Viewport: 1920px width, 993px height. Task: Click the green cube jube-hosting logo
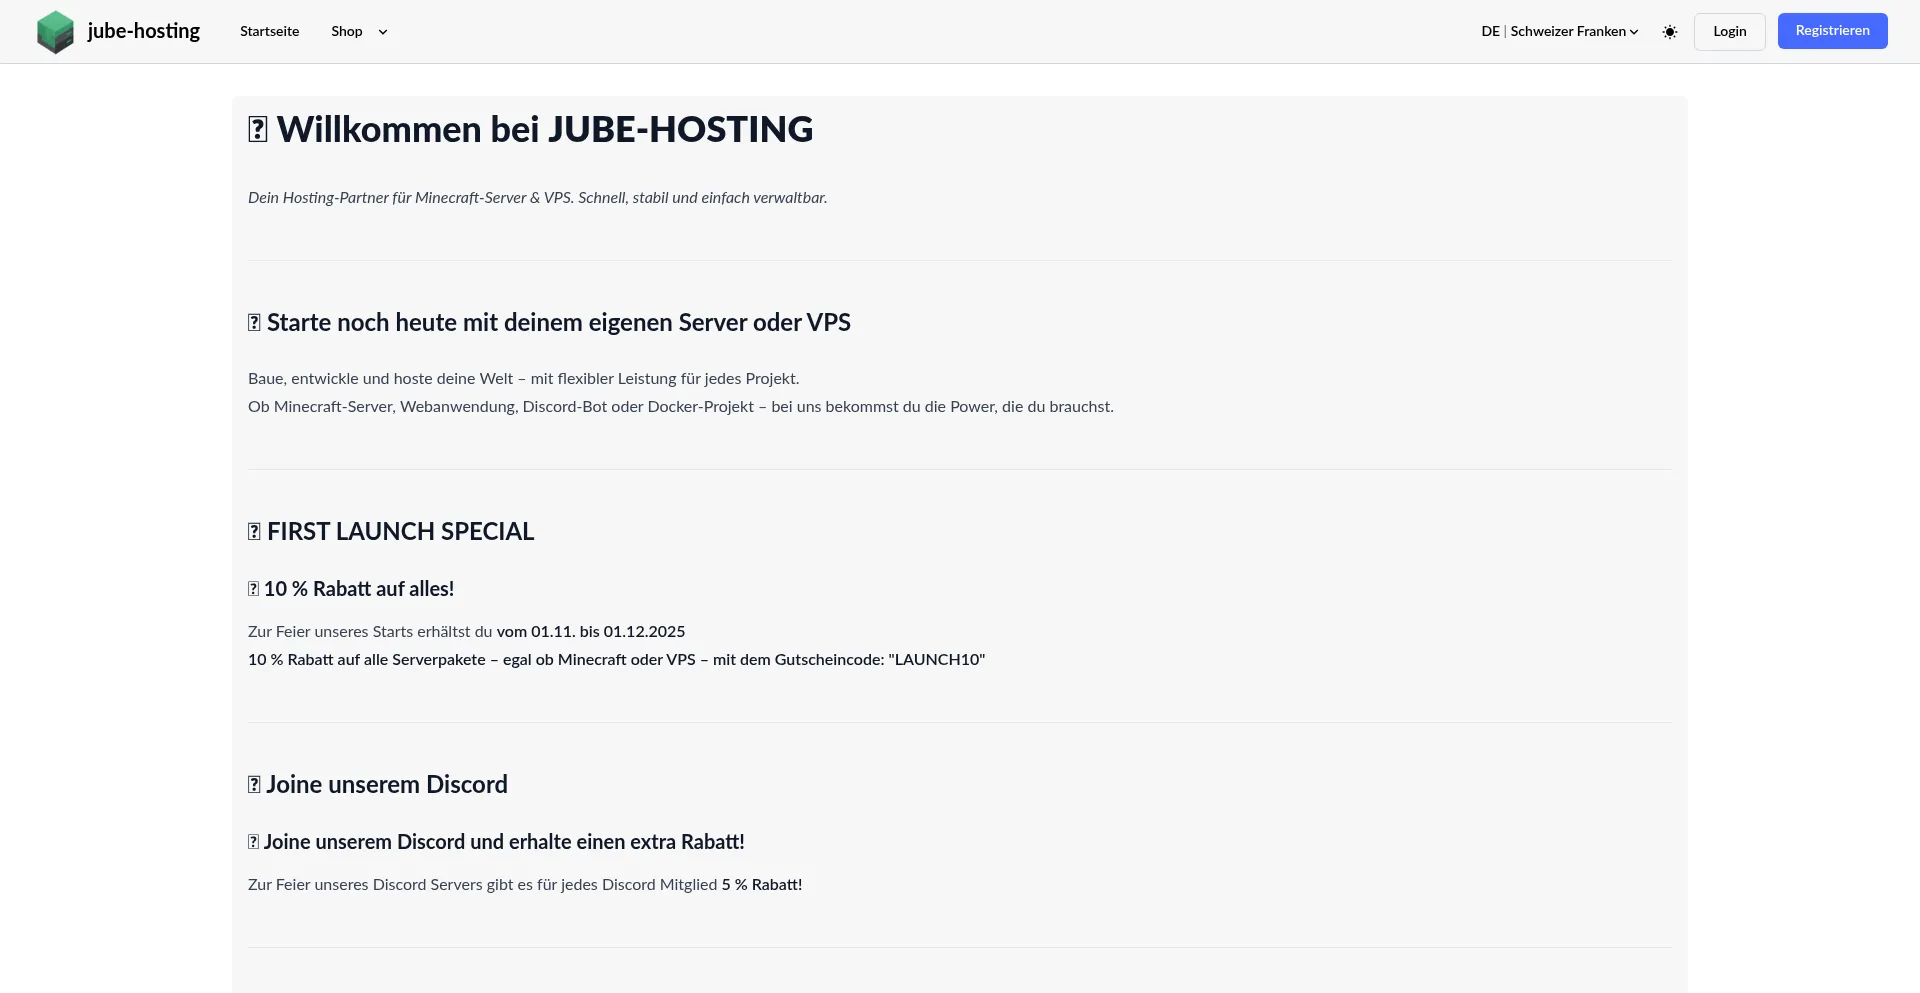tap(55, 32)
